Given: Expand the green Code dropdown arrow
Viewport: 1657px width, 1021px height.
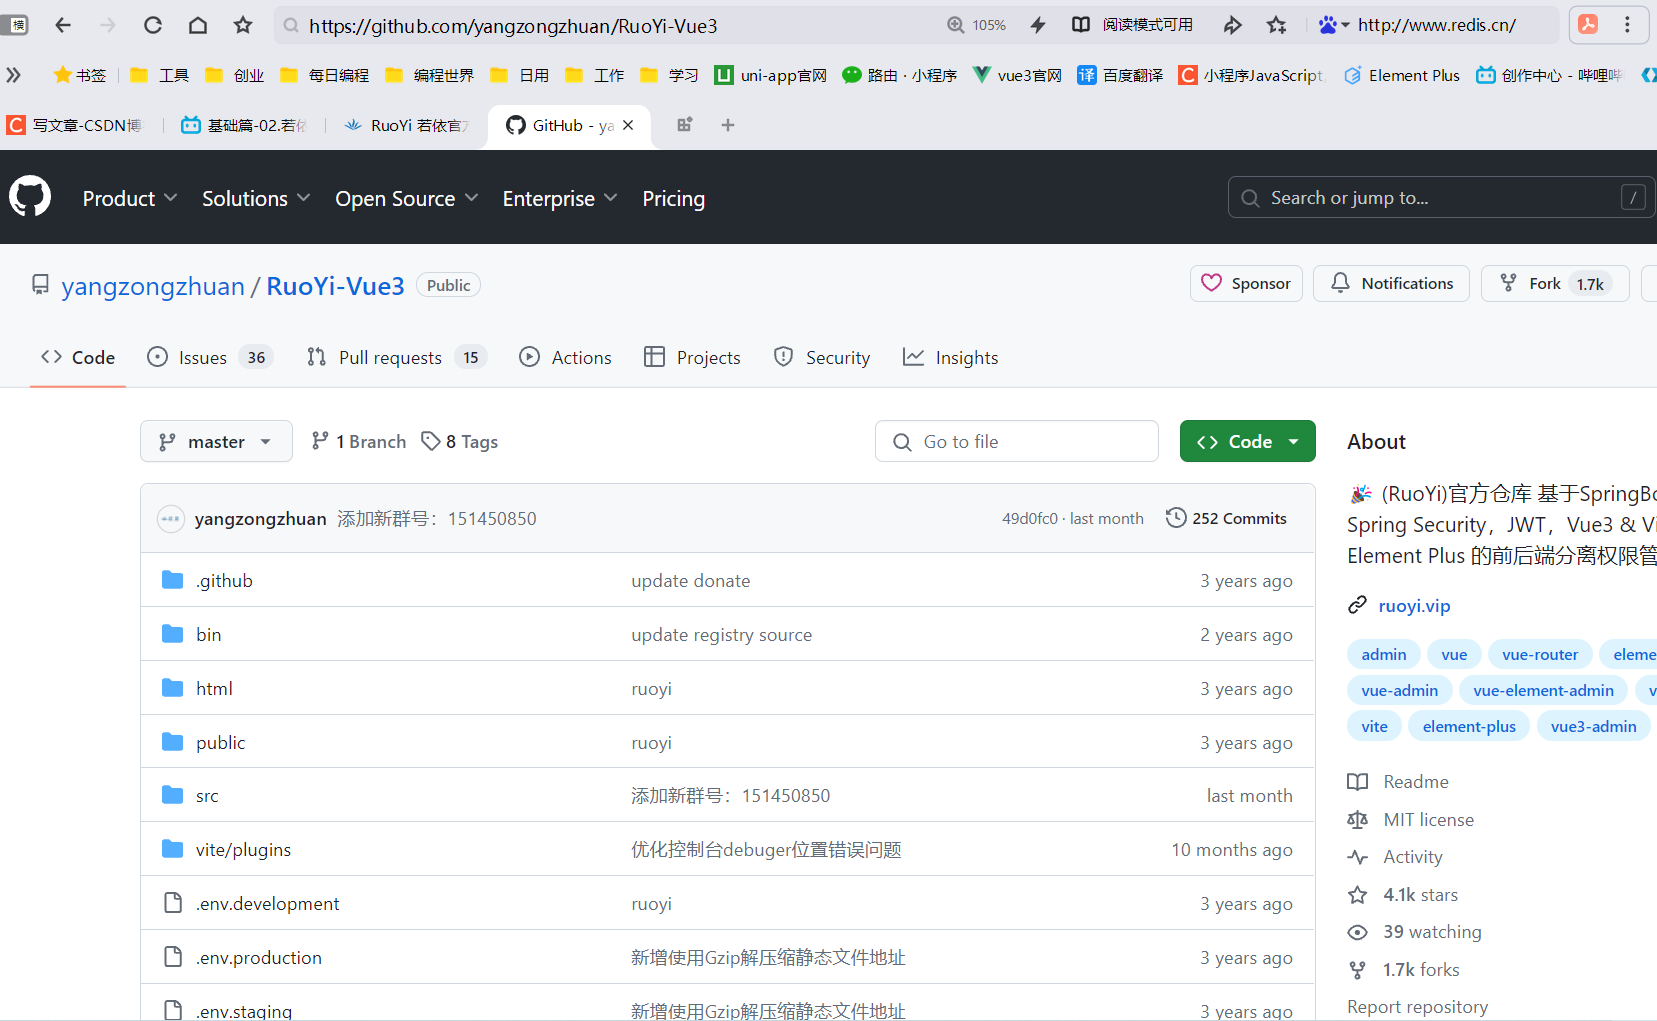Looking at the screenshot, I should tap(1295, 441).
